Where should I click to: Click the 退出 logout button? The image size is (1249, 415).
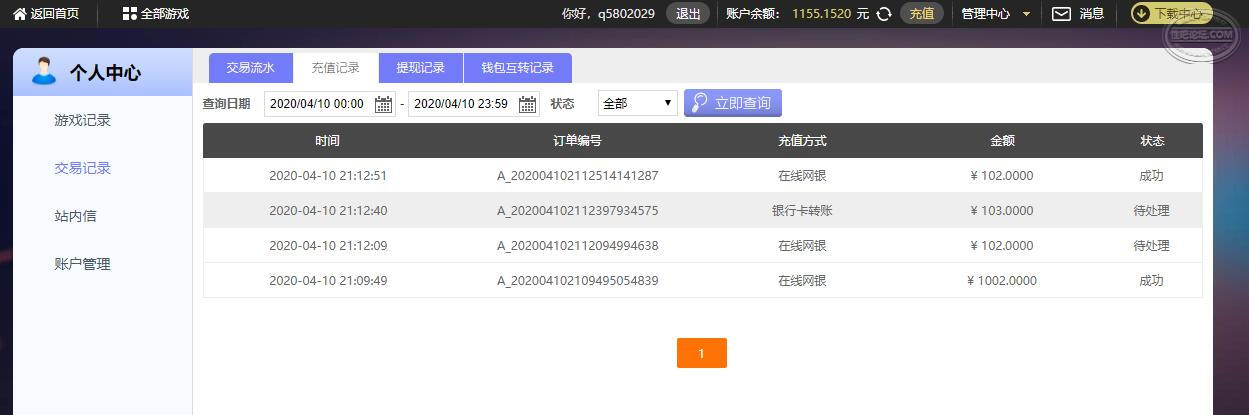point(688,14)
